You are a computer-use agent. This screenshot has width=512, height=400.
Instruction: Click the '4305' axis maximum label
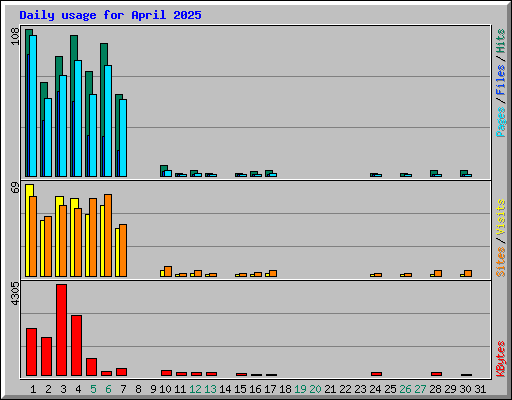(x=15, y=294)
